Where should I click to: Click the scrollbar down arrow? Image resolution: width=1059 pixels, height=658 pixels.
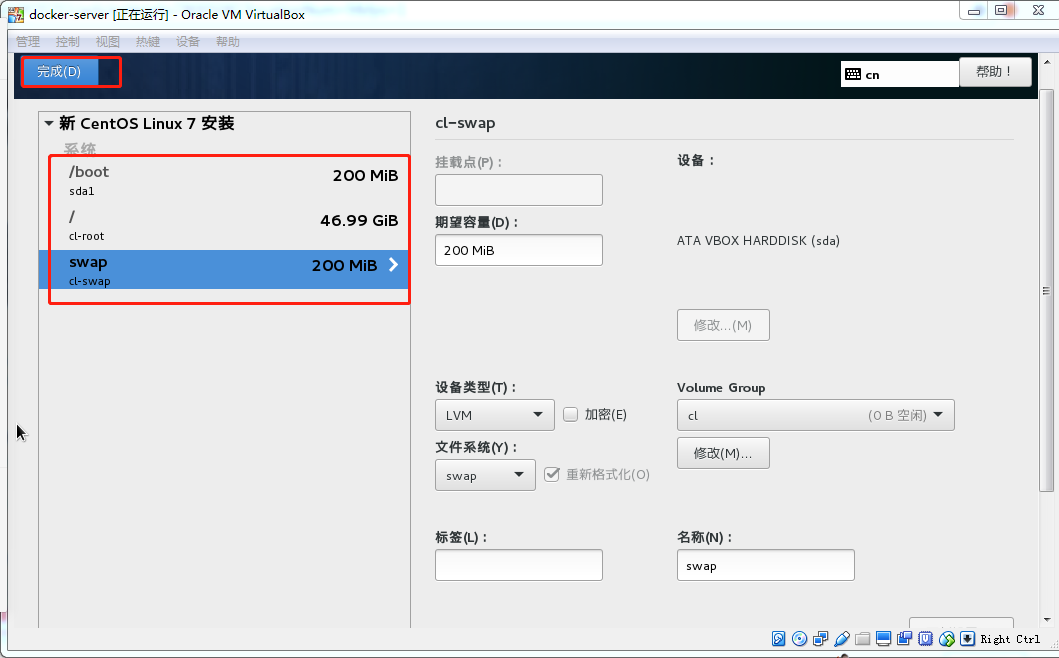tap(1047, 619)
